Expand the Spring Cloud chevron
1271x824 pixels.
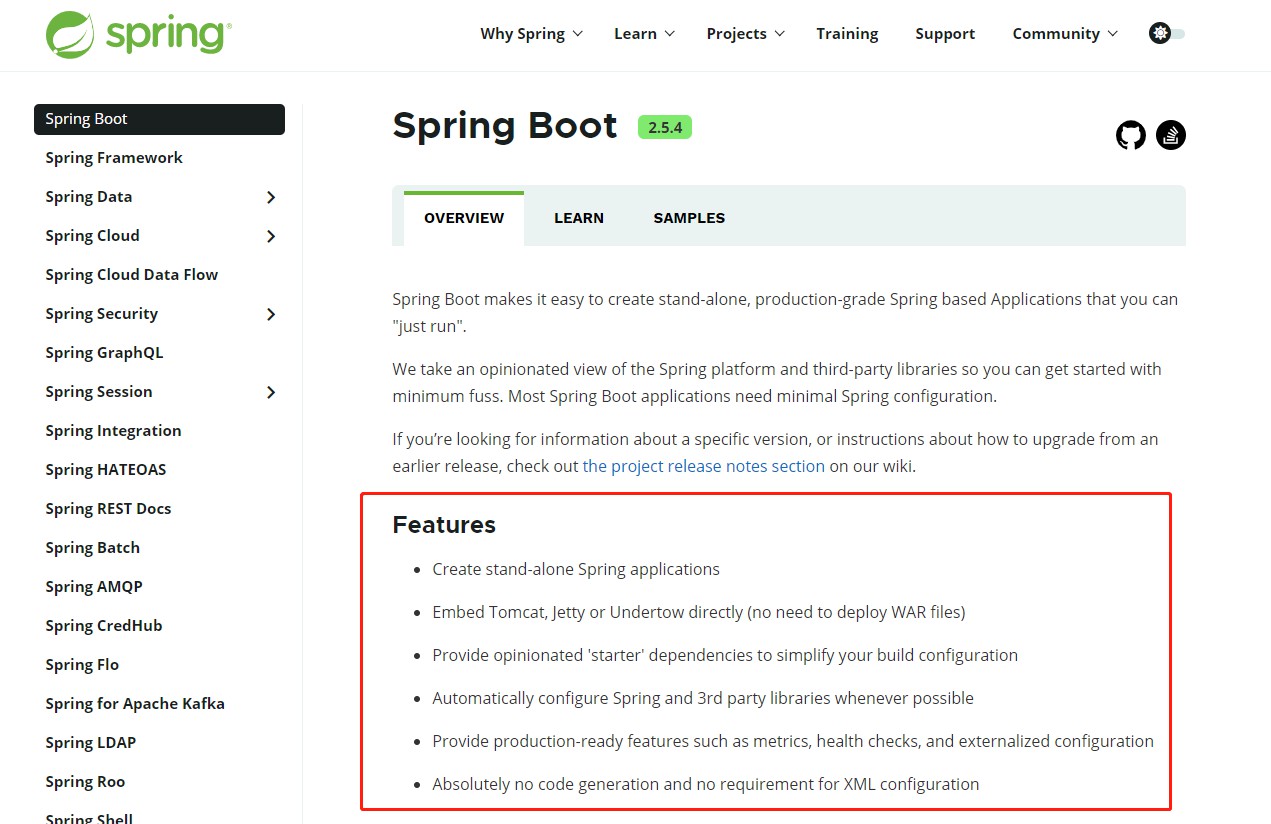(x=271, y=236)
